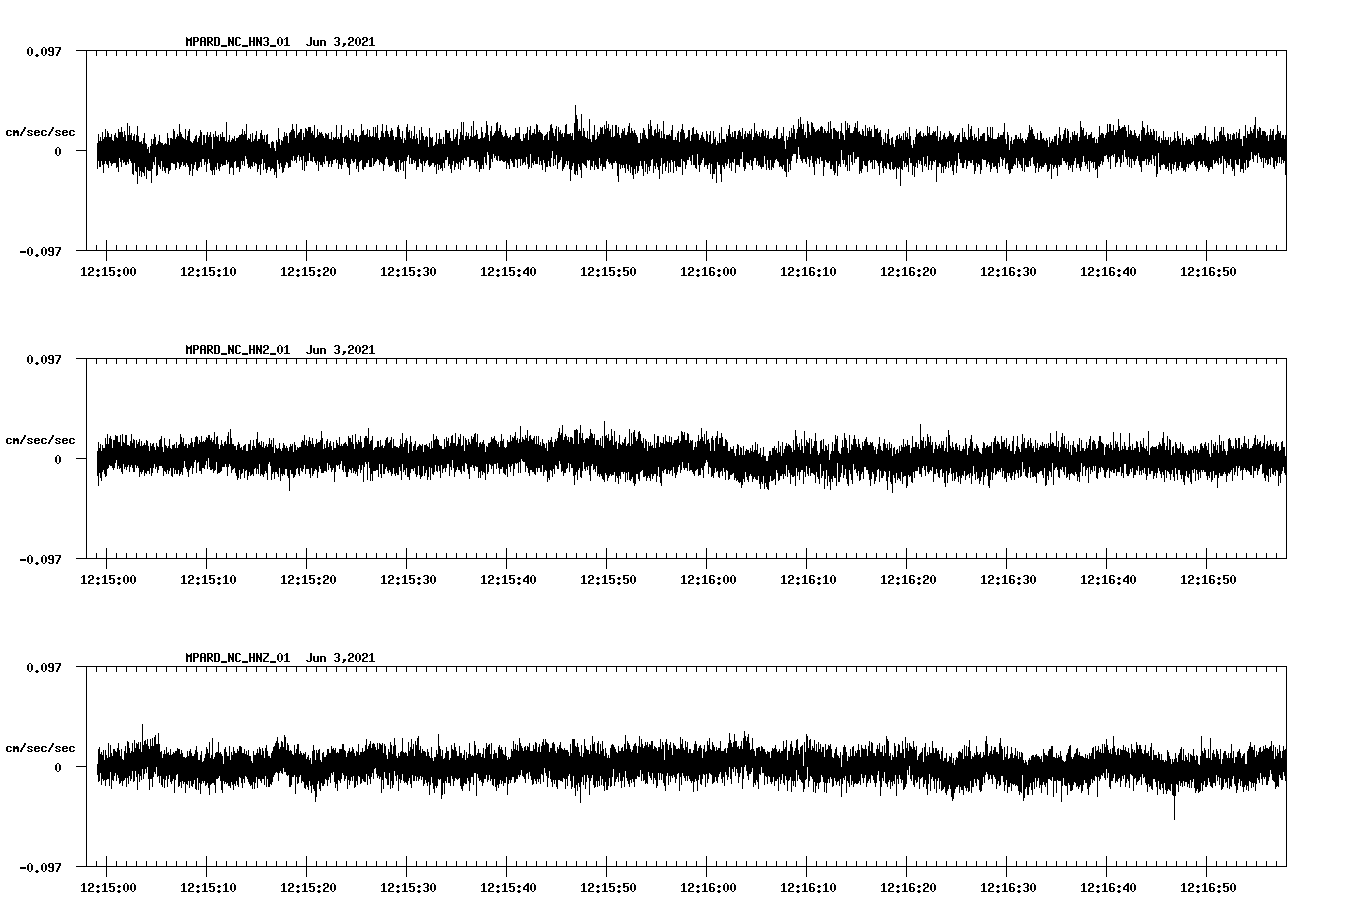Click the -0.097 lower limit of HN2 plot
Screen dimensions: 1358x924
coord(40,559)
